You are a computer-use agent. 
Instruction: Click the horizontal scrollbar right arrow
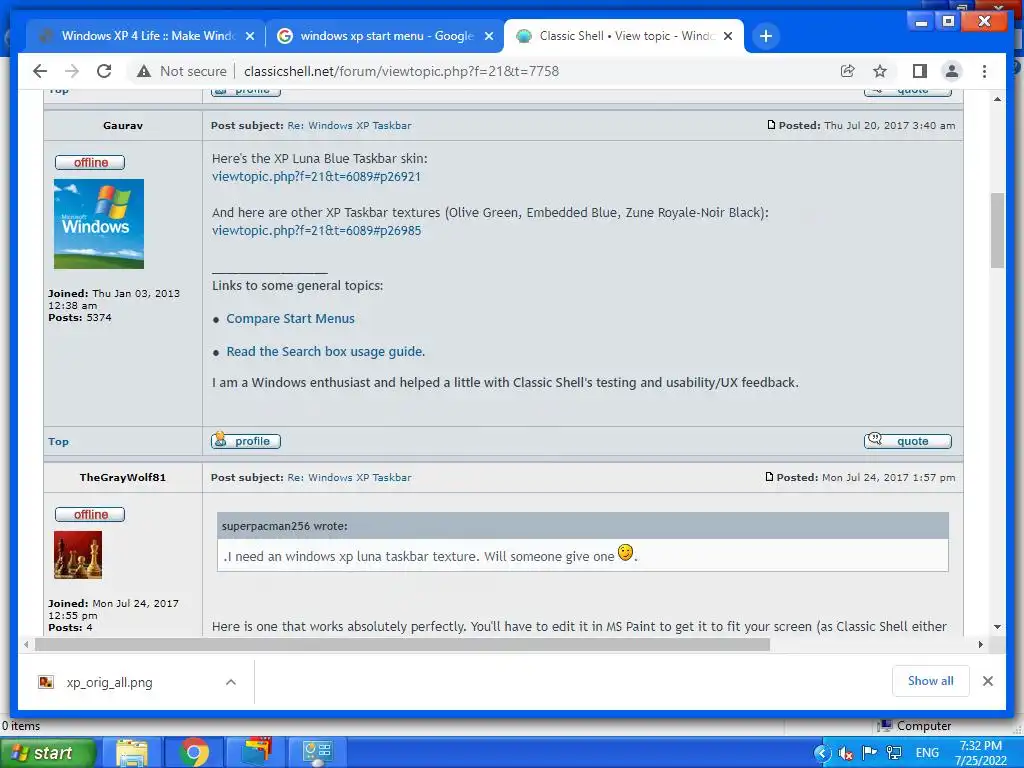(x=980, y=645)
